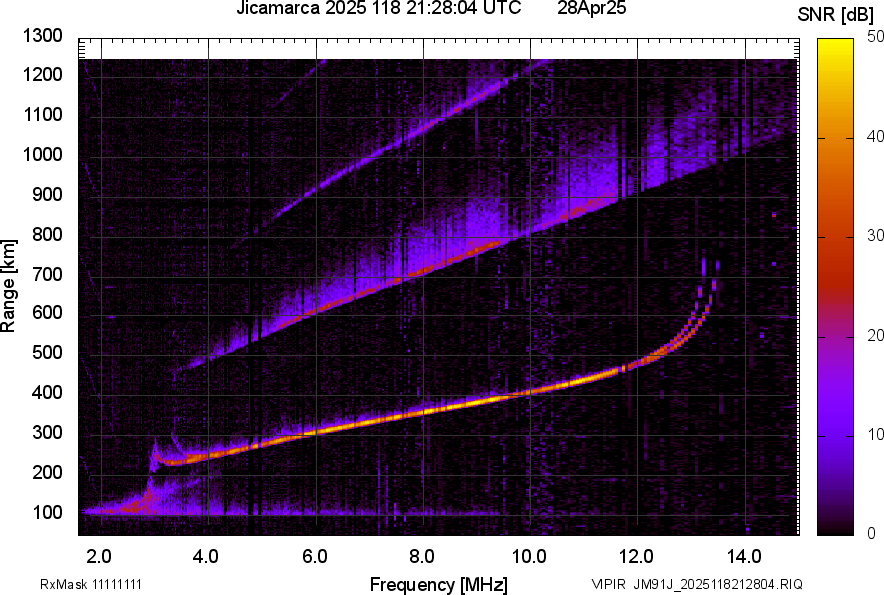Click the range tick label '1000'
The height and width of the screenshot is (595, 884).
pyautogui.click(x=42, y=154)
